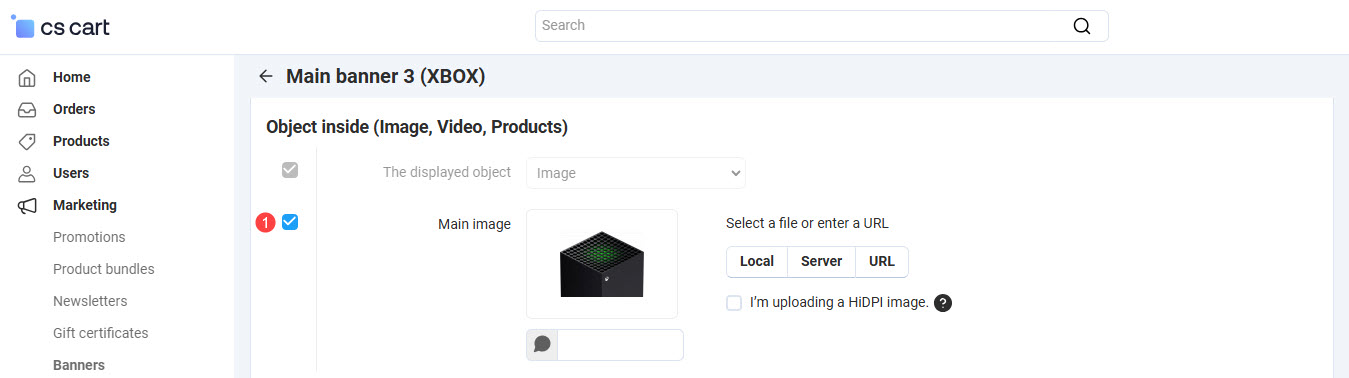Click the Products tag icon
The image size is (1349, 378).
click(x=28, y=141)
